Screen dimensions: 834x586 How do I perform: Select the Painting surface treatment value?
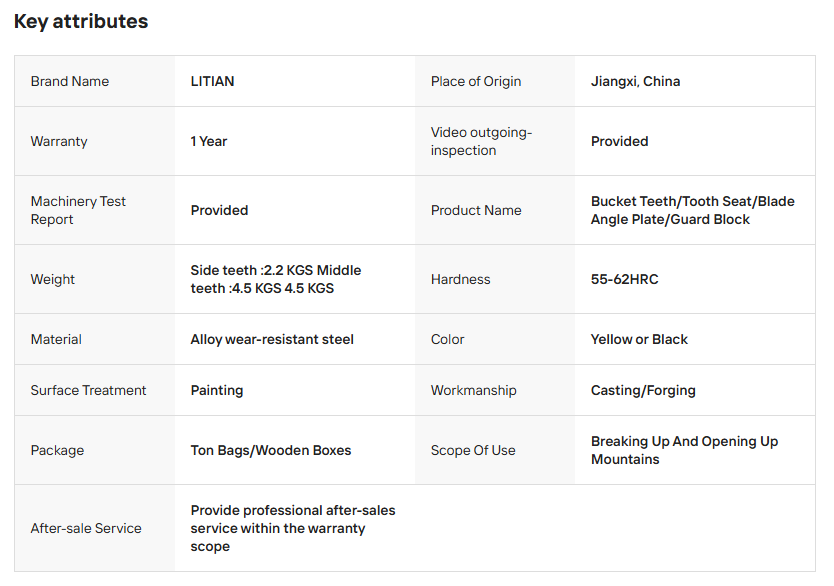click(x=216, y=390)
